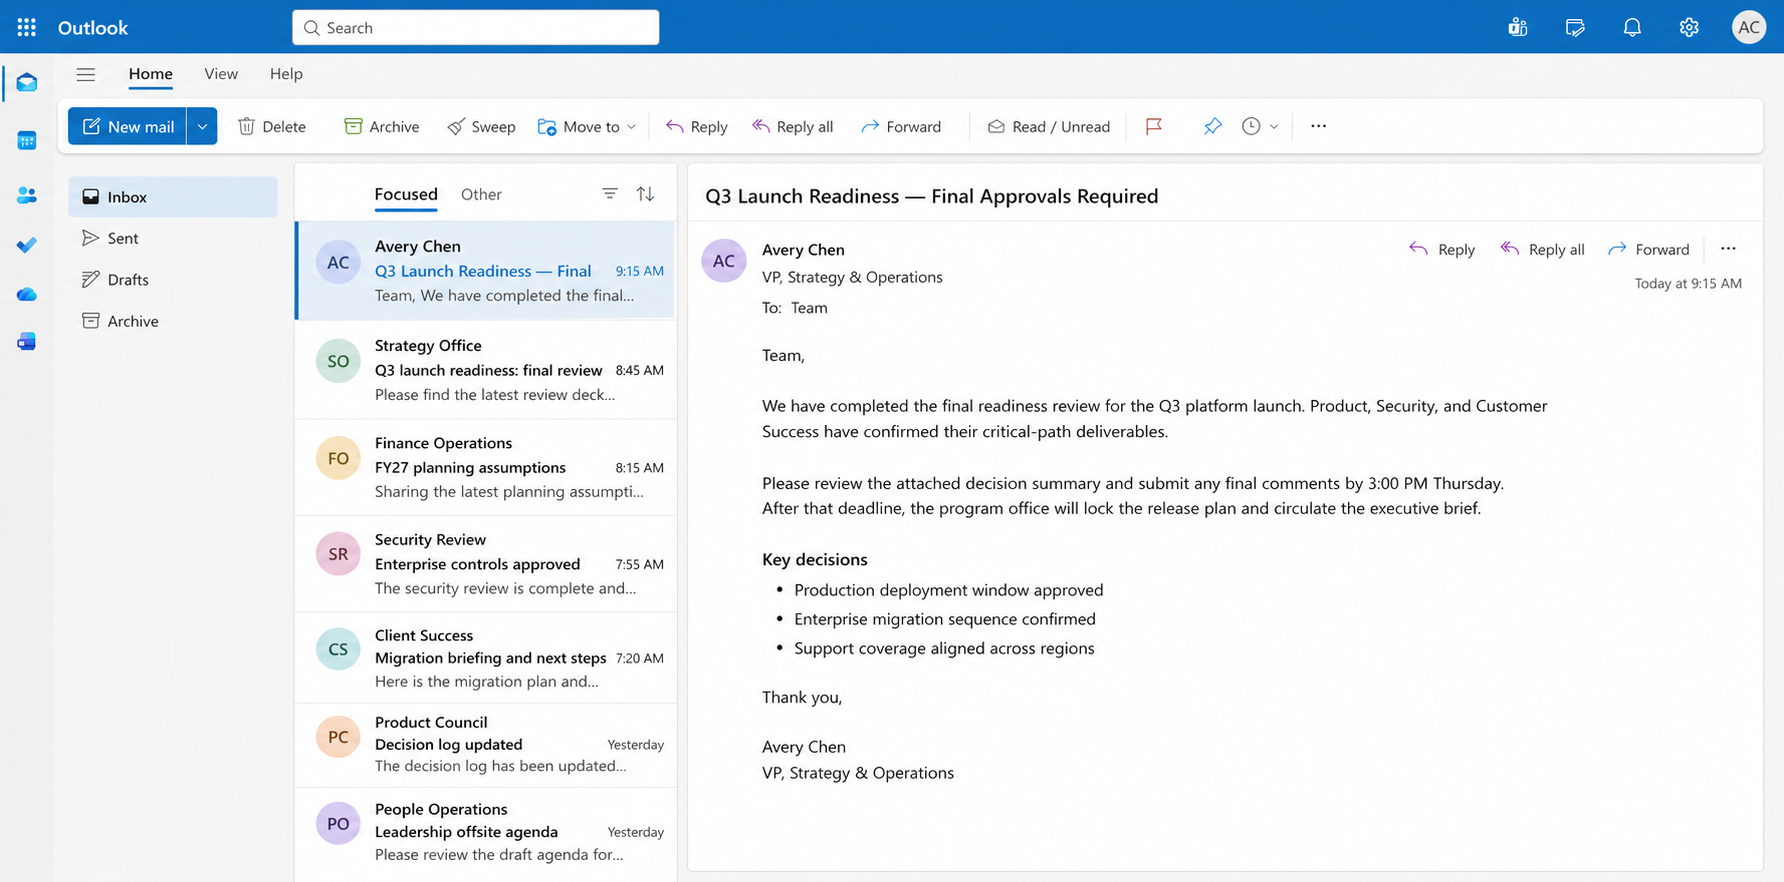Flag the selected message

coord(1153,126)
